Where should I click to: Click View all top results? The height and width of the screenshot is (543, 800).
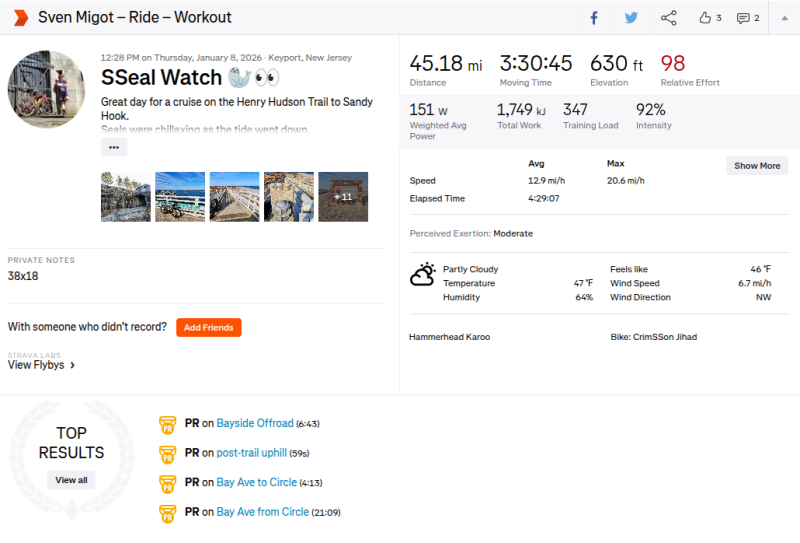click(71, 480)
